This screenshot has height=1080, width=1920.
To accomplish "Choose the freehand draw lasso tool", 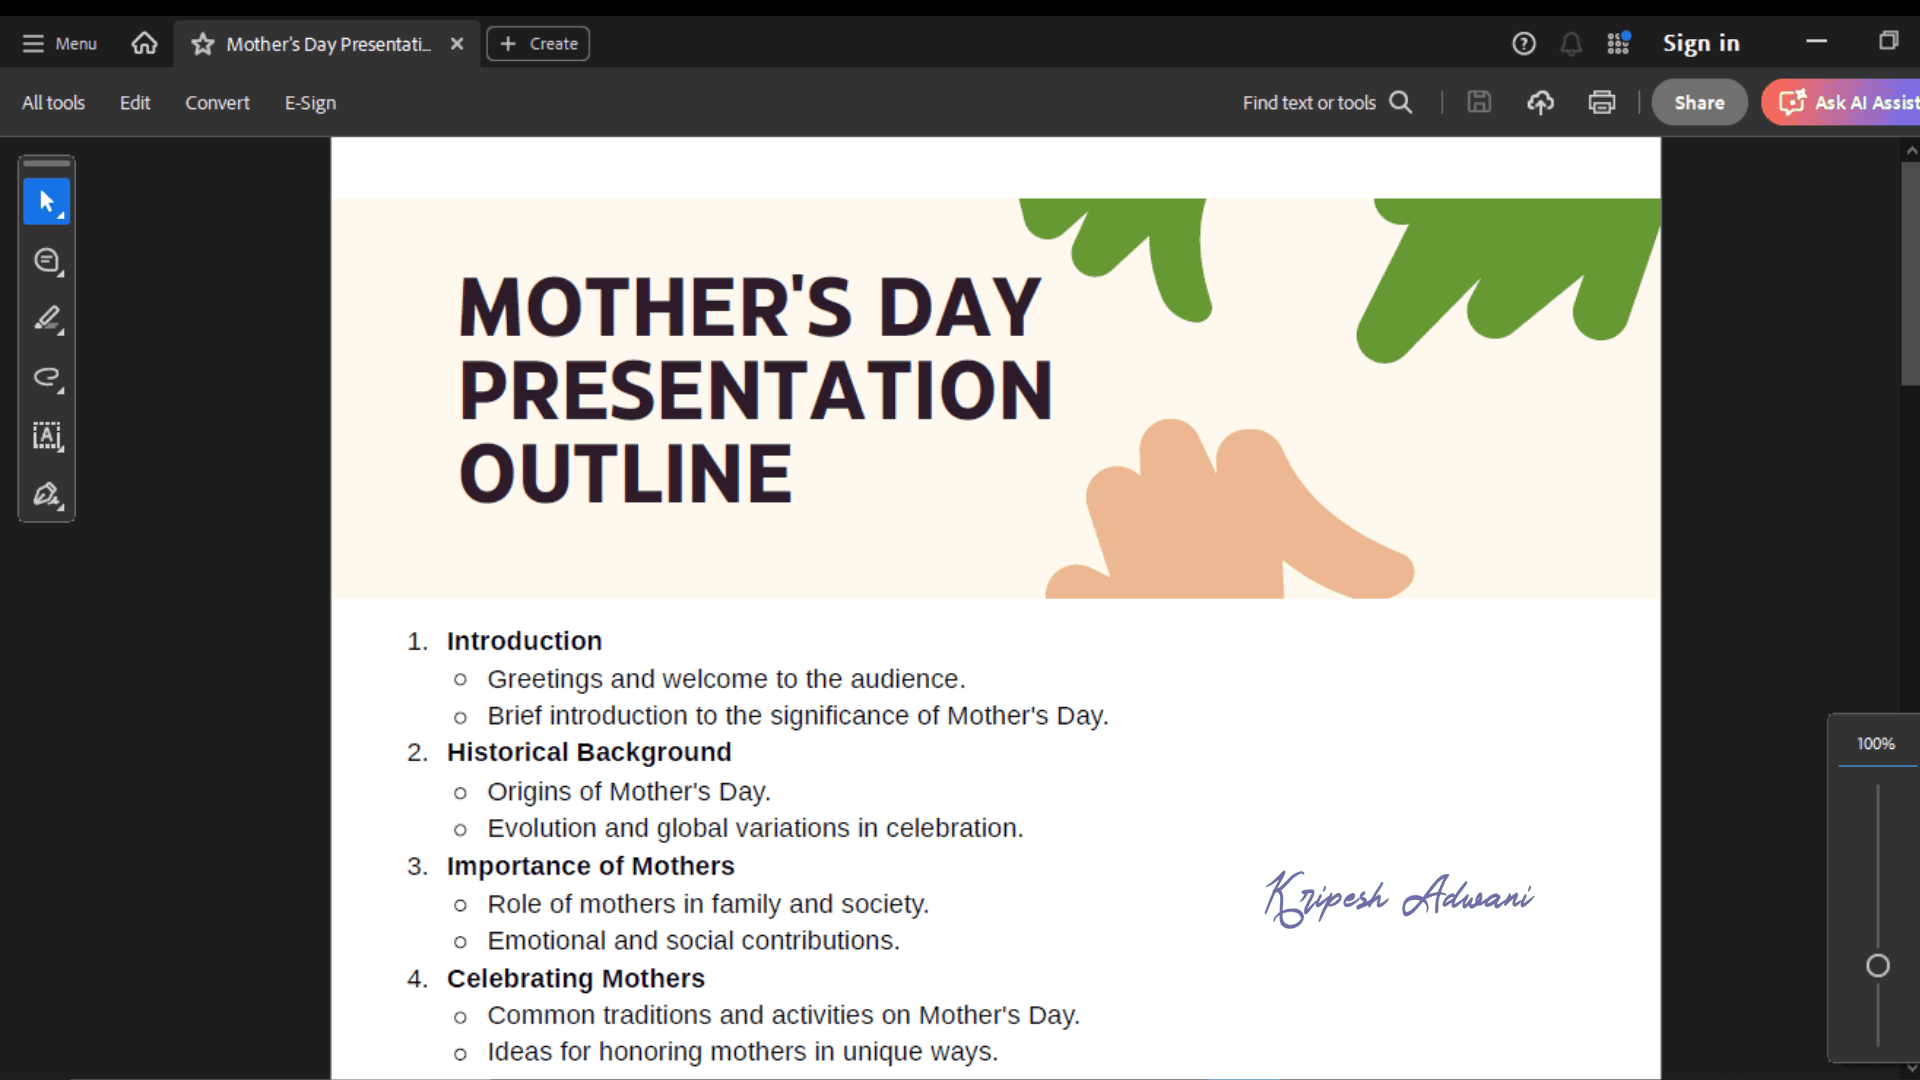I will 46,378.
